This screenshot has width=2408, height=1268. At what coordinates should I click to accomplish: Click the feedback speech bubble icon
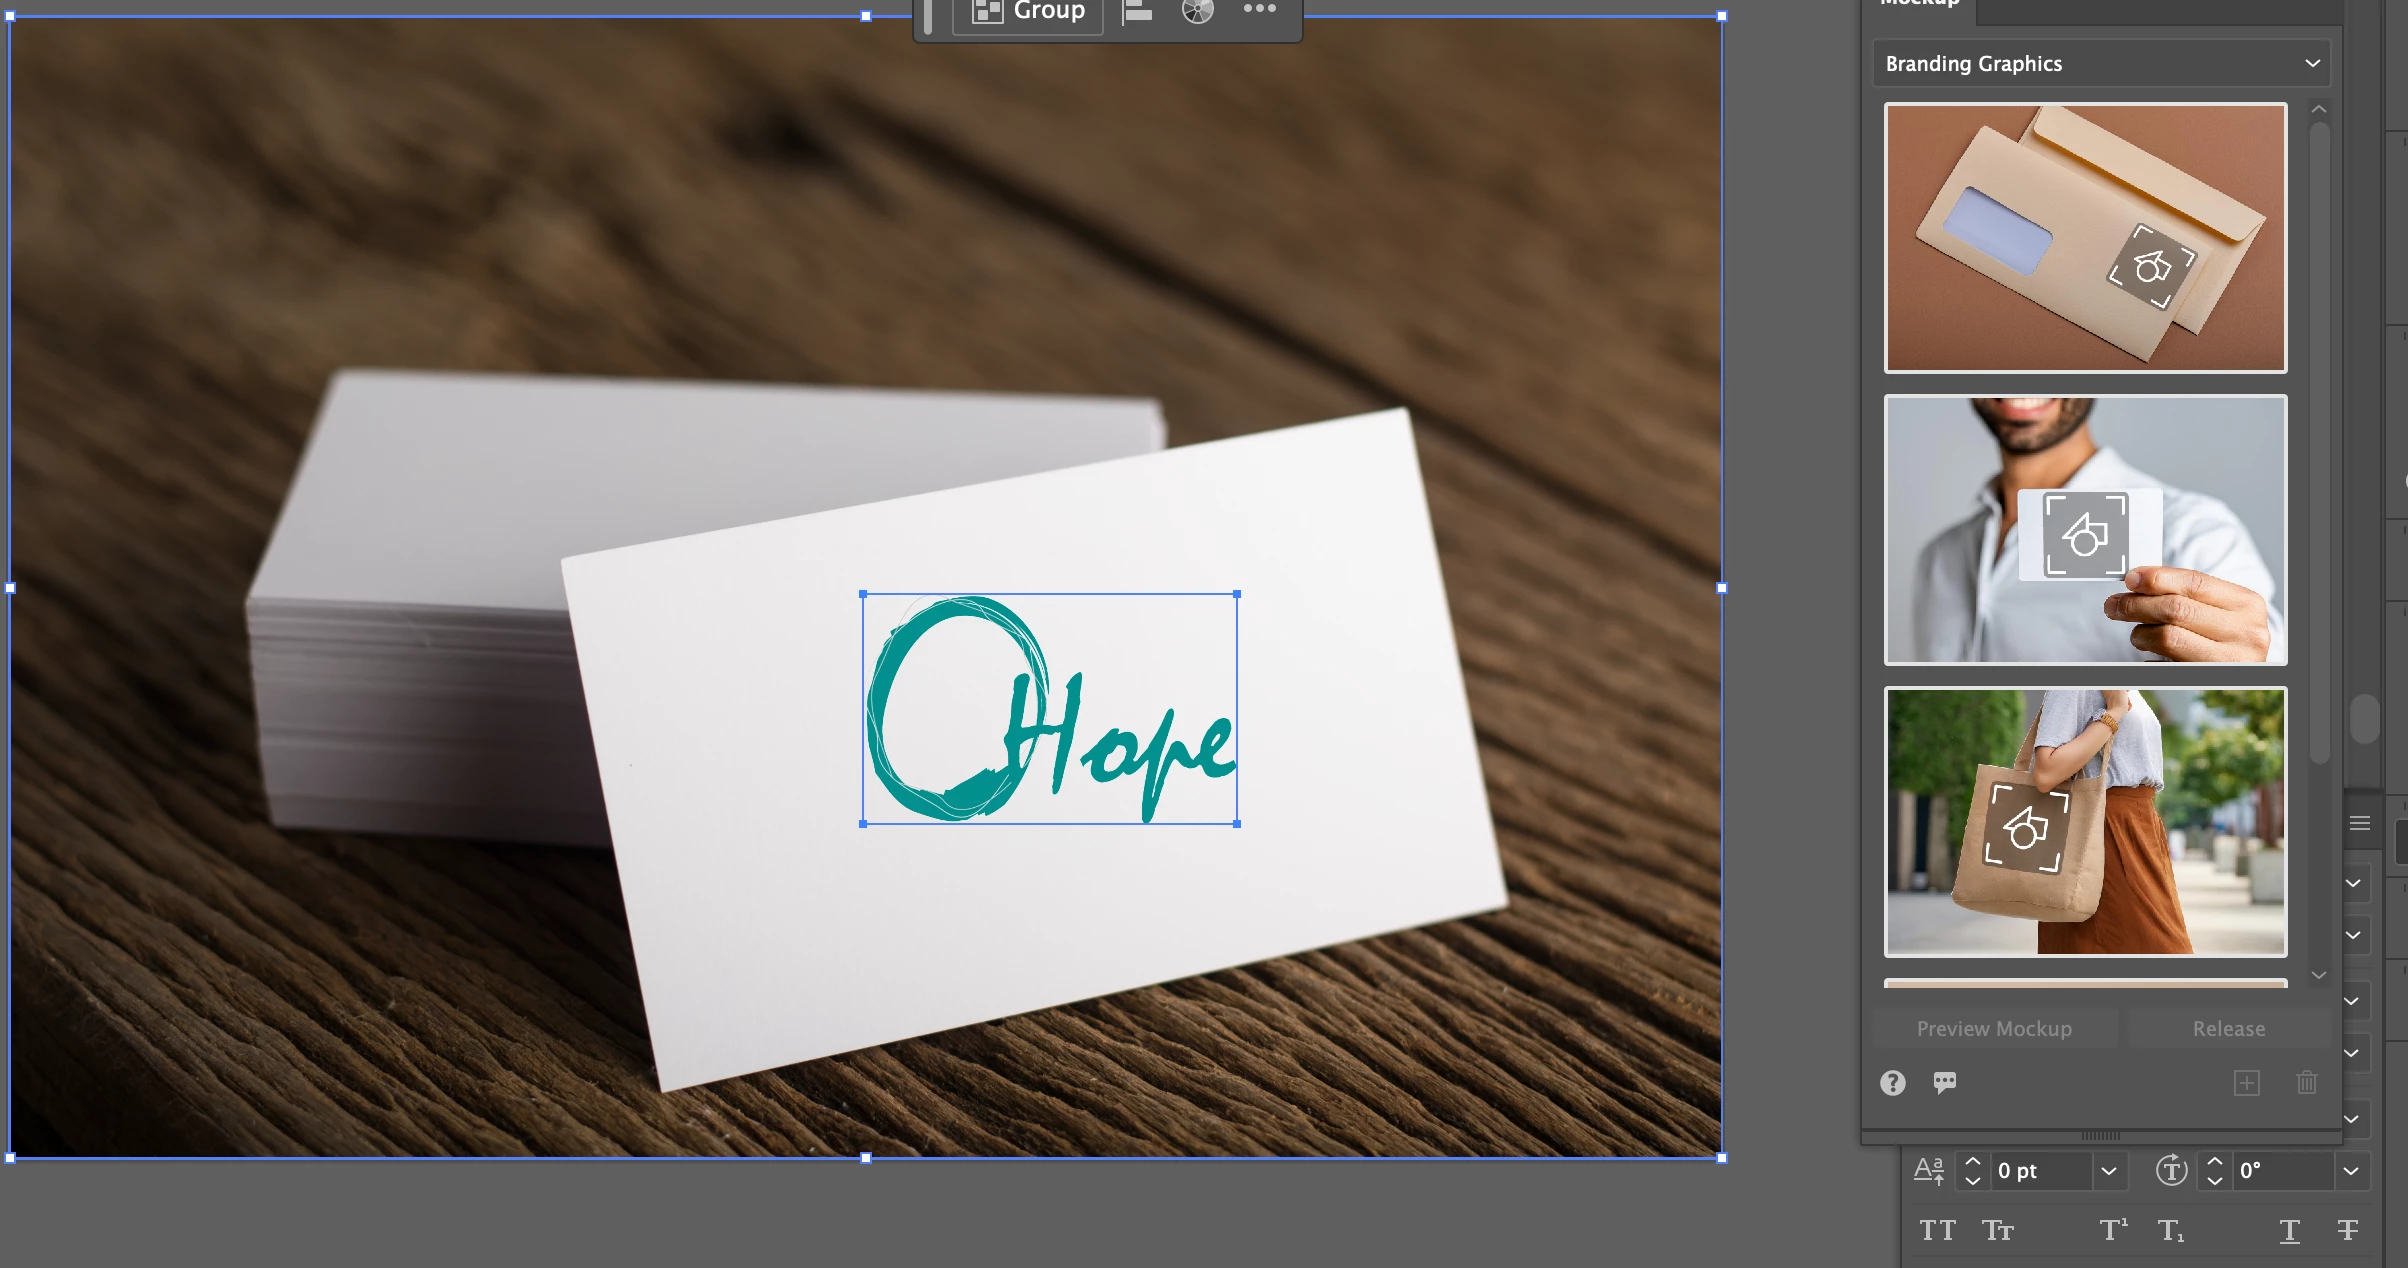click(1944, 1083)
